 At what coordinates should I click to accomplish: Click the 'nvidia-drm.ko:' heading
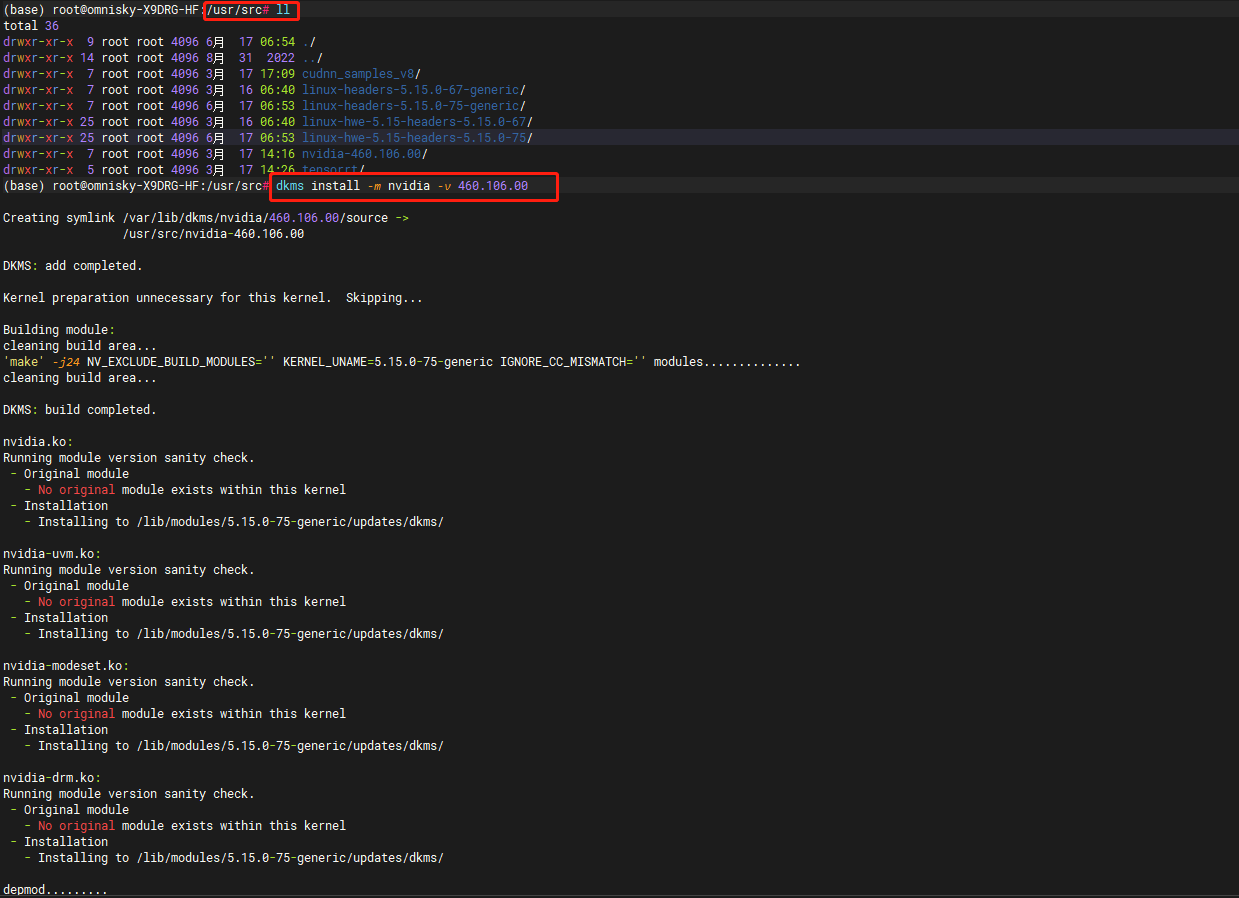click(52, 778)
